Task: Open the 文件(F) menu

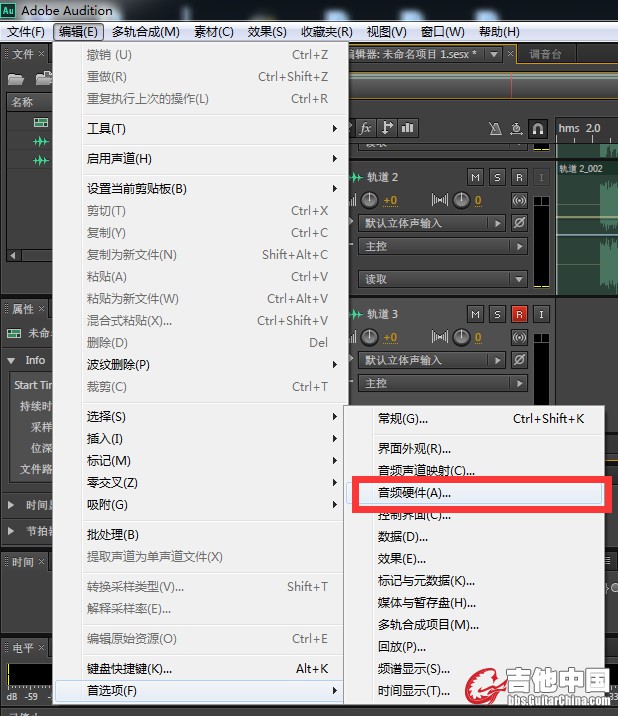Action: tap(26, 32)
